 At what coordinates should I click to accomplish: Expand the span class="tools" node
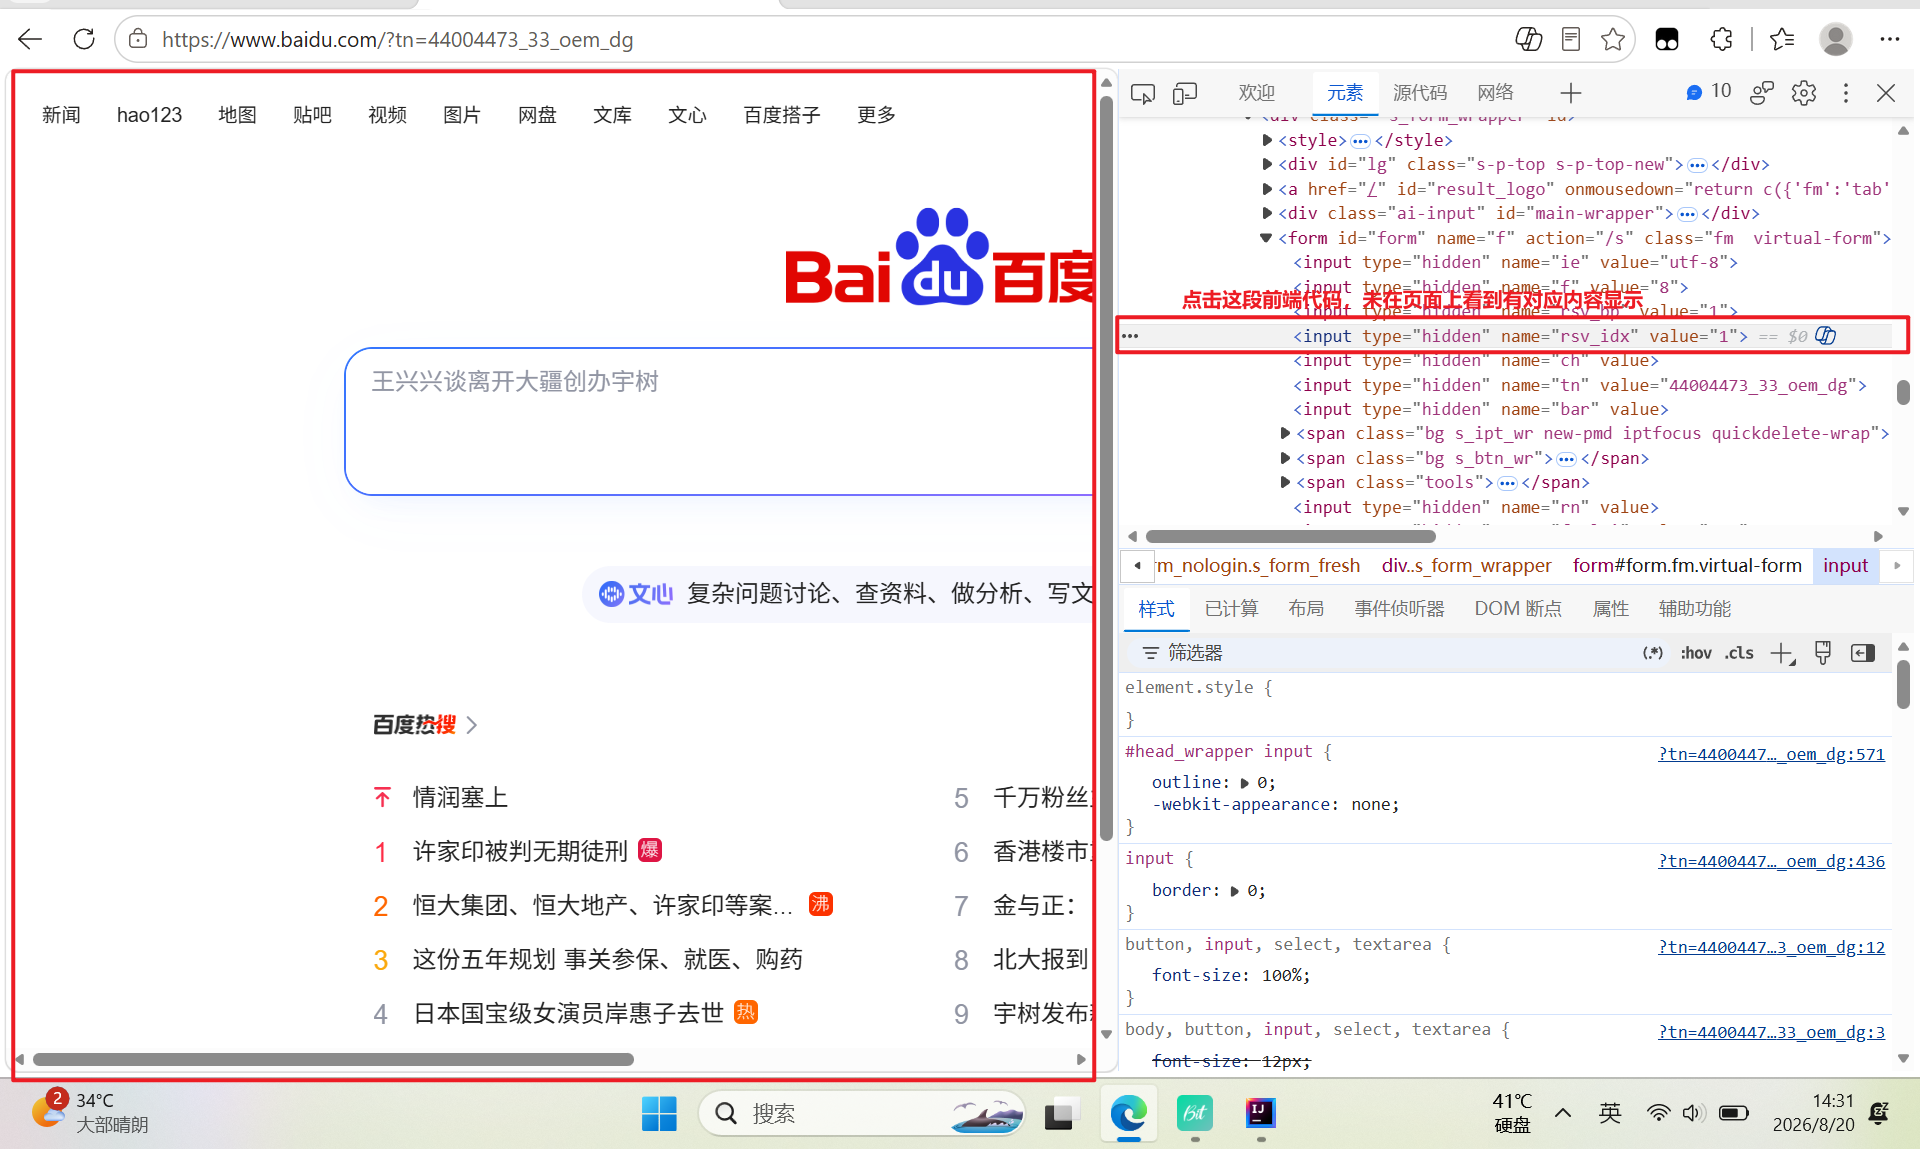pyautogui.click(x=1285, y=482)
